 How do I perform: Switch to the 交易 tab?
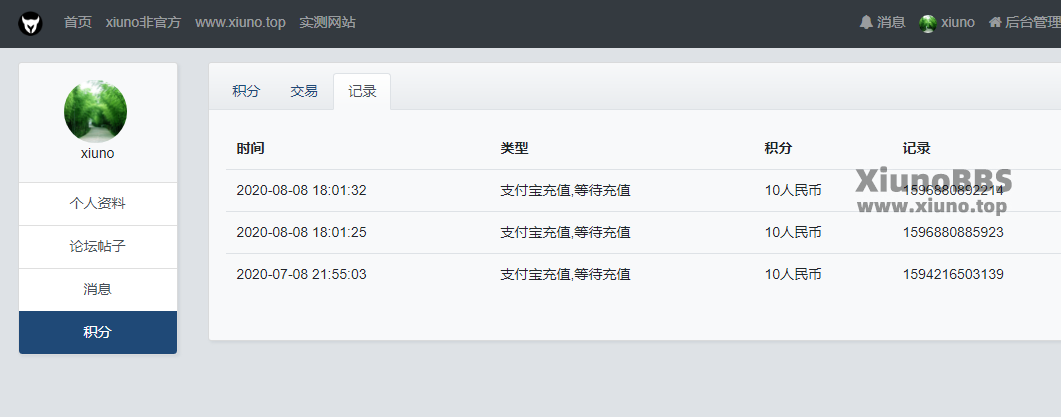(x=304, y=91)
